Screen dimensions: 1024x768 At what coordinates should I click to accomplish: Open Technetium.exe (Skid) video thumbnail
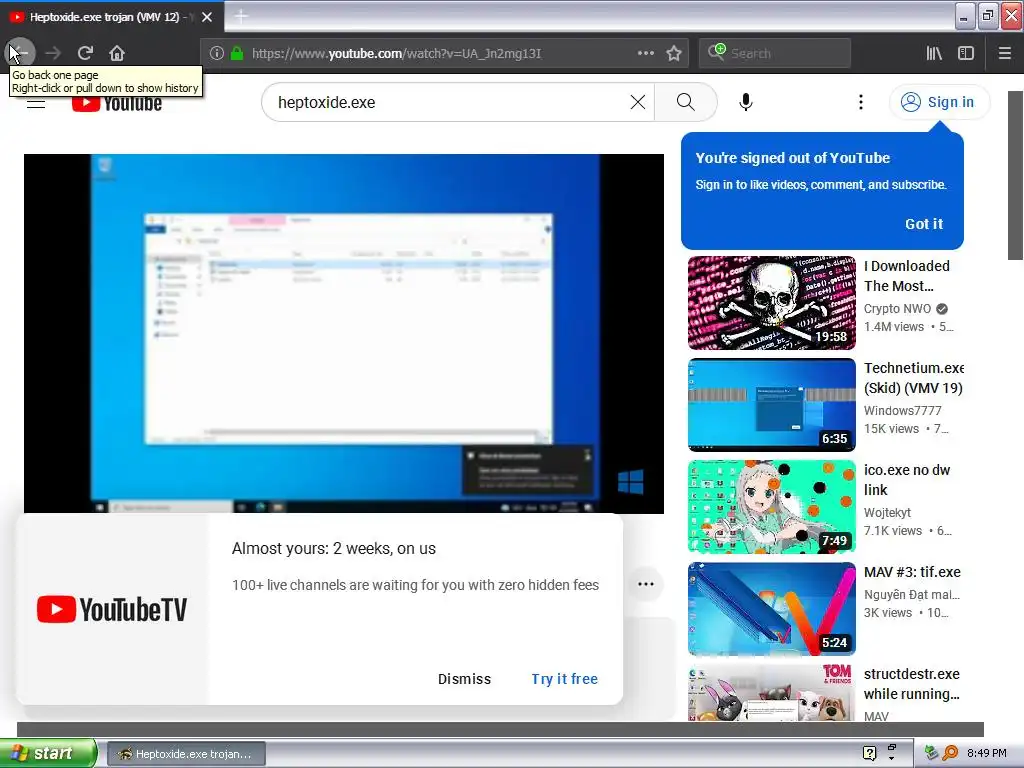point(771,405)
